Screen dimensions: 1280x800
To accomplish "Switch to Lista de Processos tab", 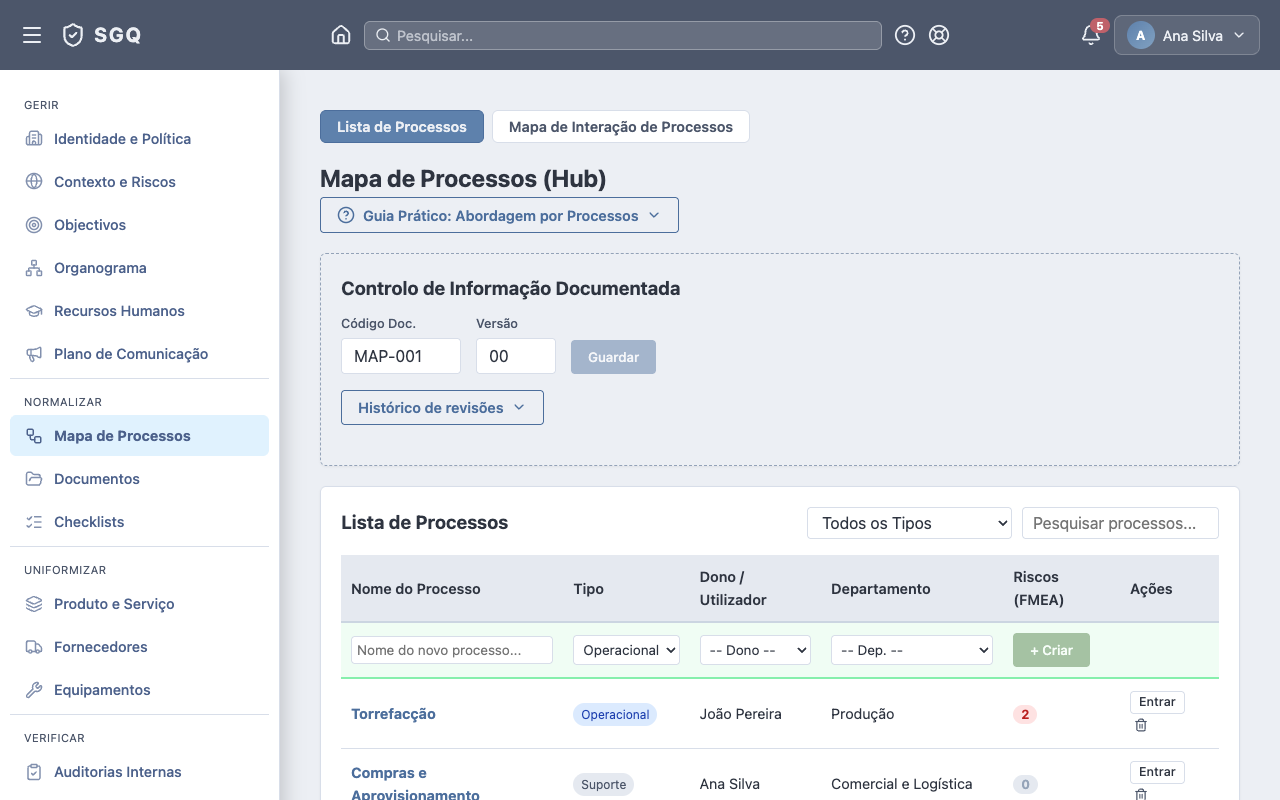I will pos(402,127).
